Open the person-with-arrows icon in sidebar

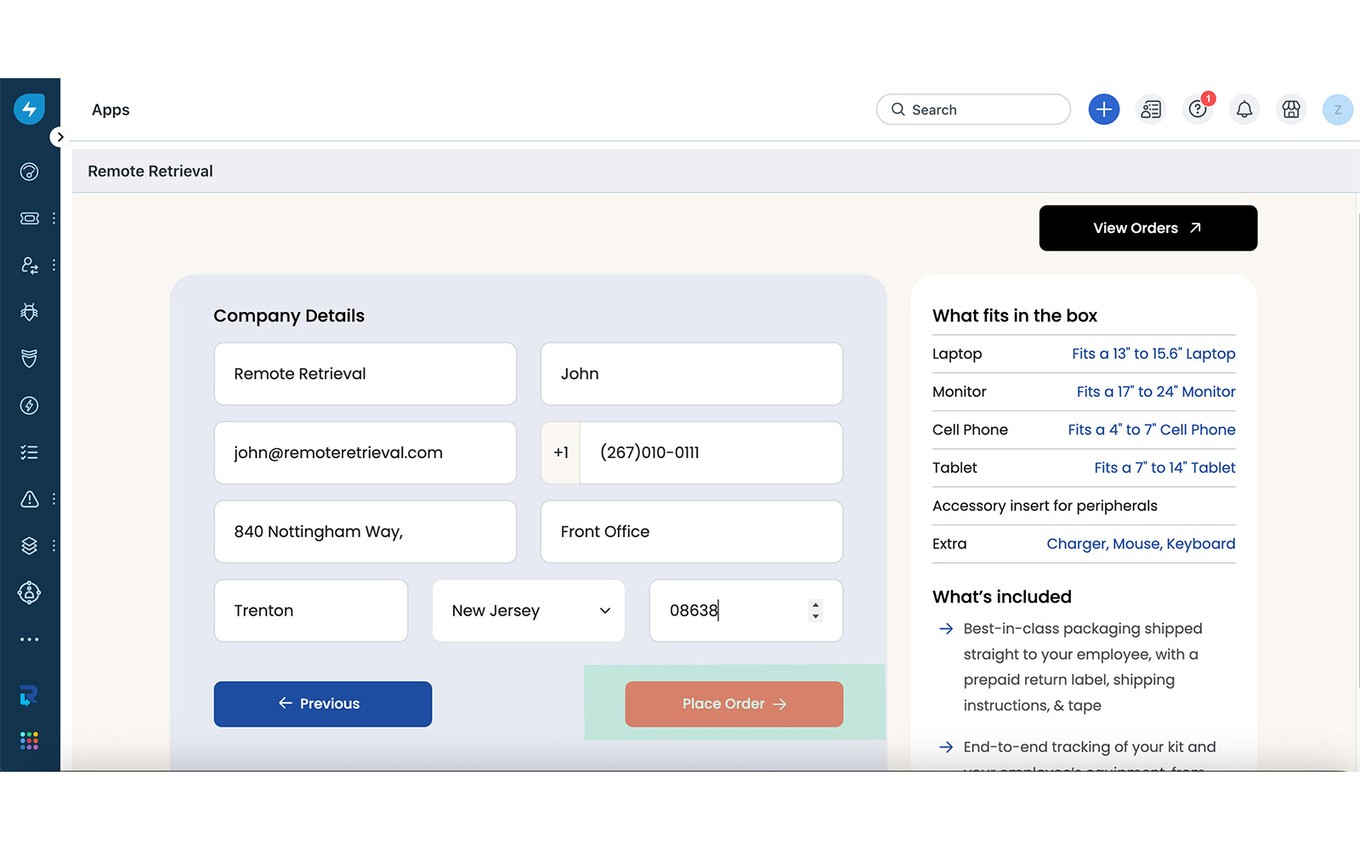pos(29,265)
